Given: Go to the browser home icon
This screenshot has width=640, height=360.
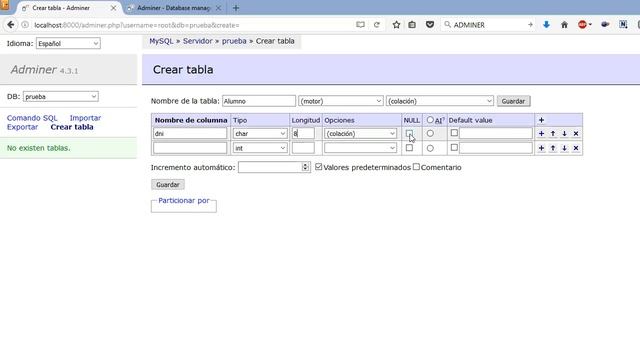Looking at the screenshot, I should [564, 25].
